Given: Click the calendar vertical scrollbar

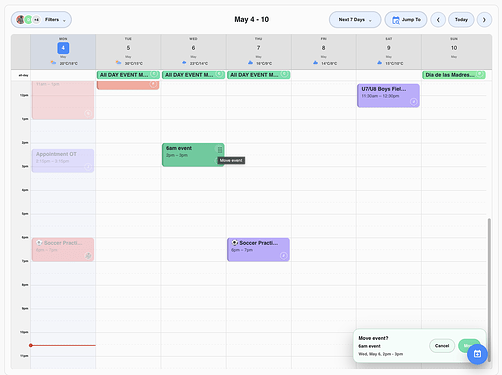Looking at the screenshot, I should (489, 290).
